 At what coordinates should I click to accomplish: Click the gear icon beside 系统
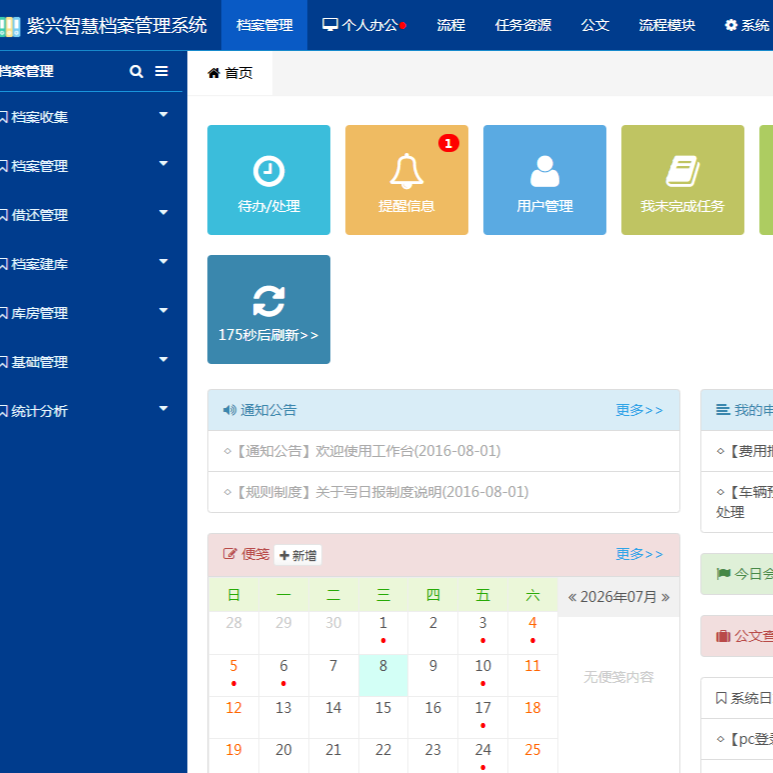point(731,25)
